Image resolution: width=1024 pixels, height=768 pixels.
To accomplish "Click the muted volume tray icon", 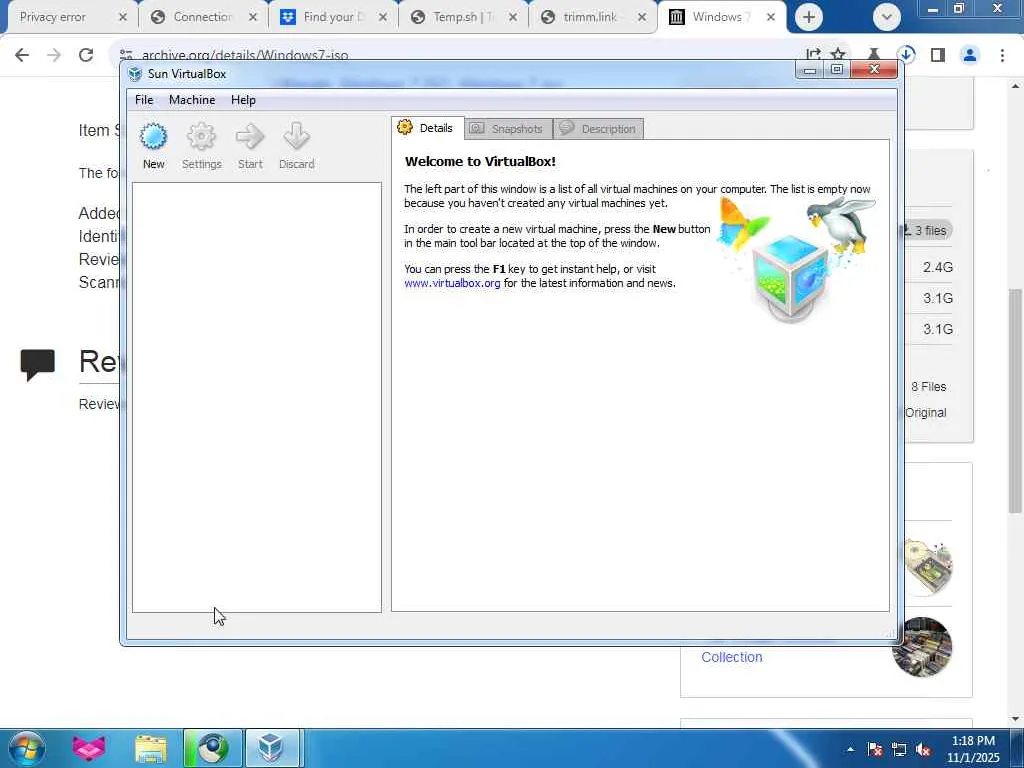I will (x=923, y=749).
